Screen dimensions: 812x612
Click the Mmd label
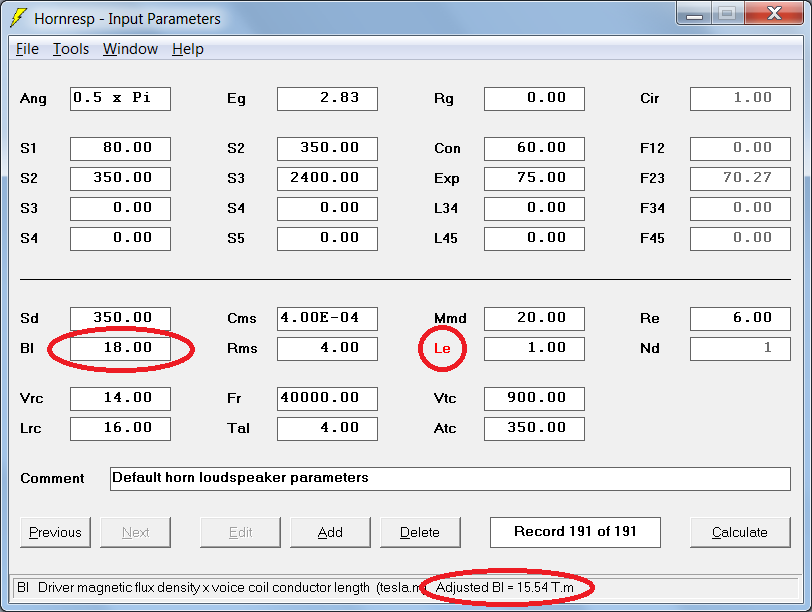click(x=450, y=318)
